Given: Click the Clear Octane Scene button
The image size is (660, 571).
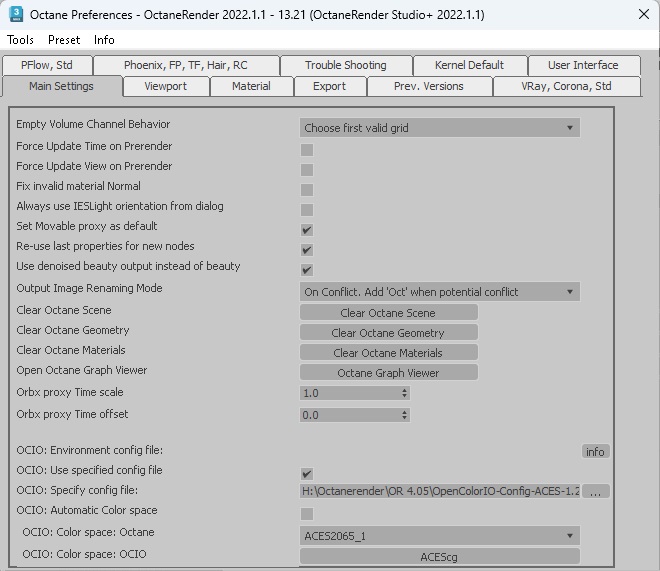Looking at the screenshot, I should click(389, 313).
